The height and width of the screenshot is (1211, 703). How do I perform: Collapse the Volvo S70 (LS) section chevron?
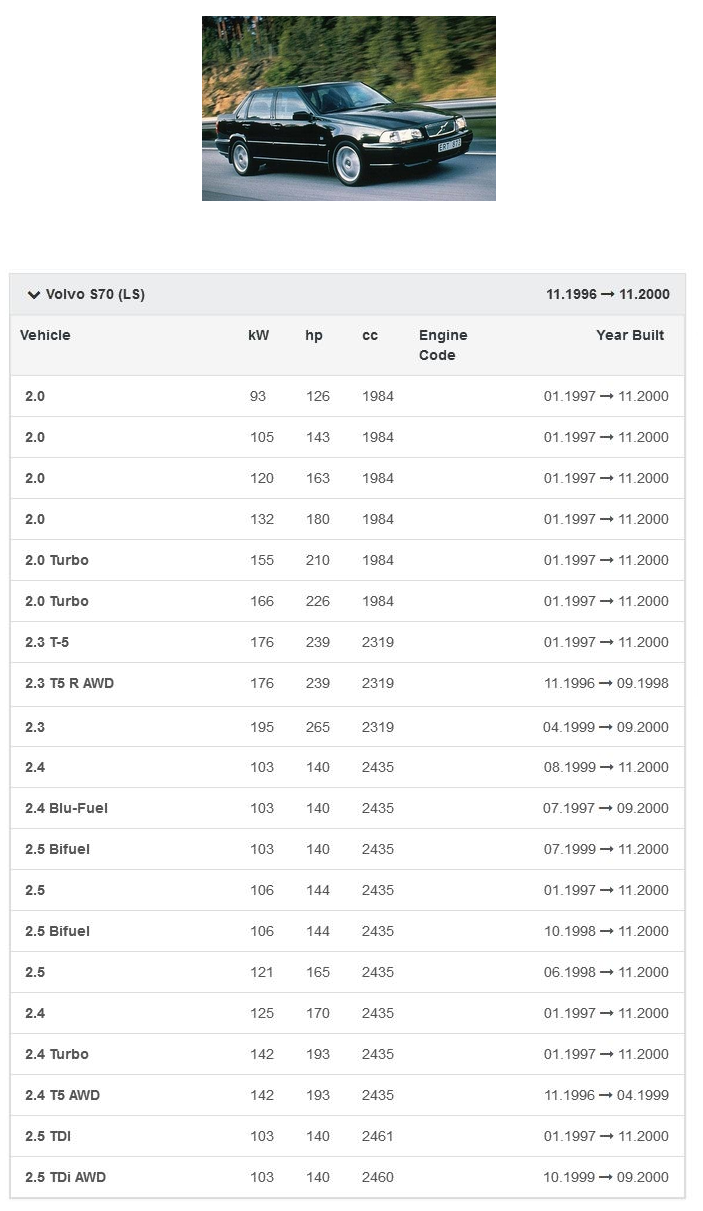click(x=33, y=295)
